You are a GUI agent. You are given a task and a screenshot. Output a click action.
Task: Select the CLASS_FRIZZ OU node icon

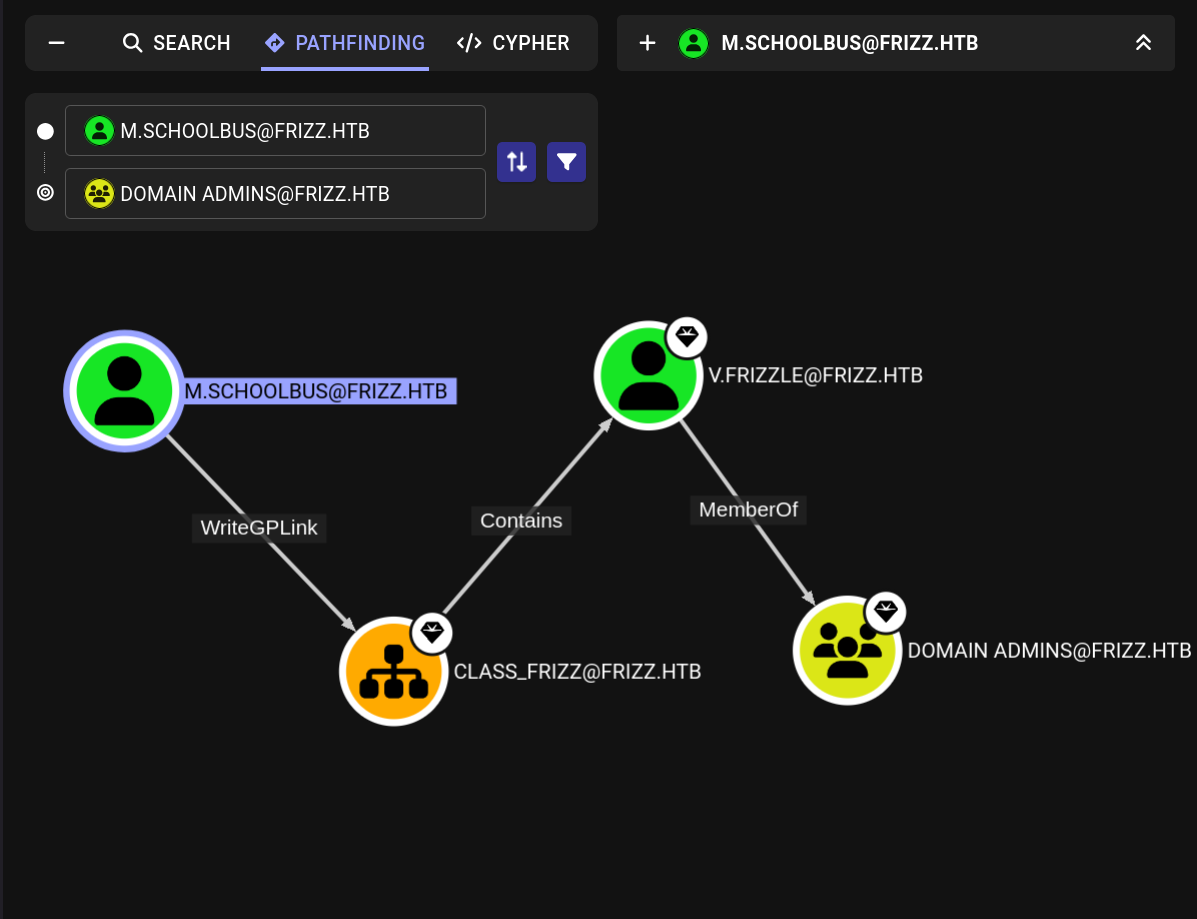pyautogui.click(x=393, y=671)
